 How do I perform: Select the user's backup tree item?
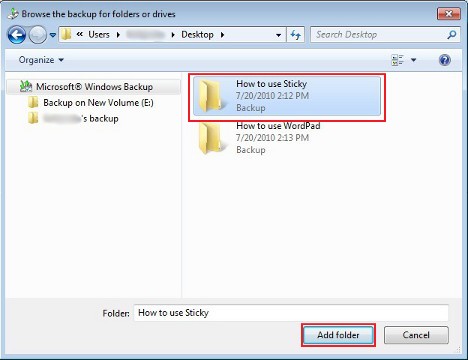[x=81, y=118]
